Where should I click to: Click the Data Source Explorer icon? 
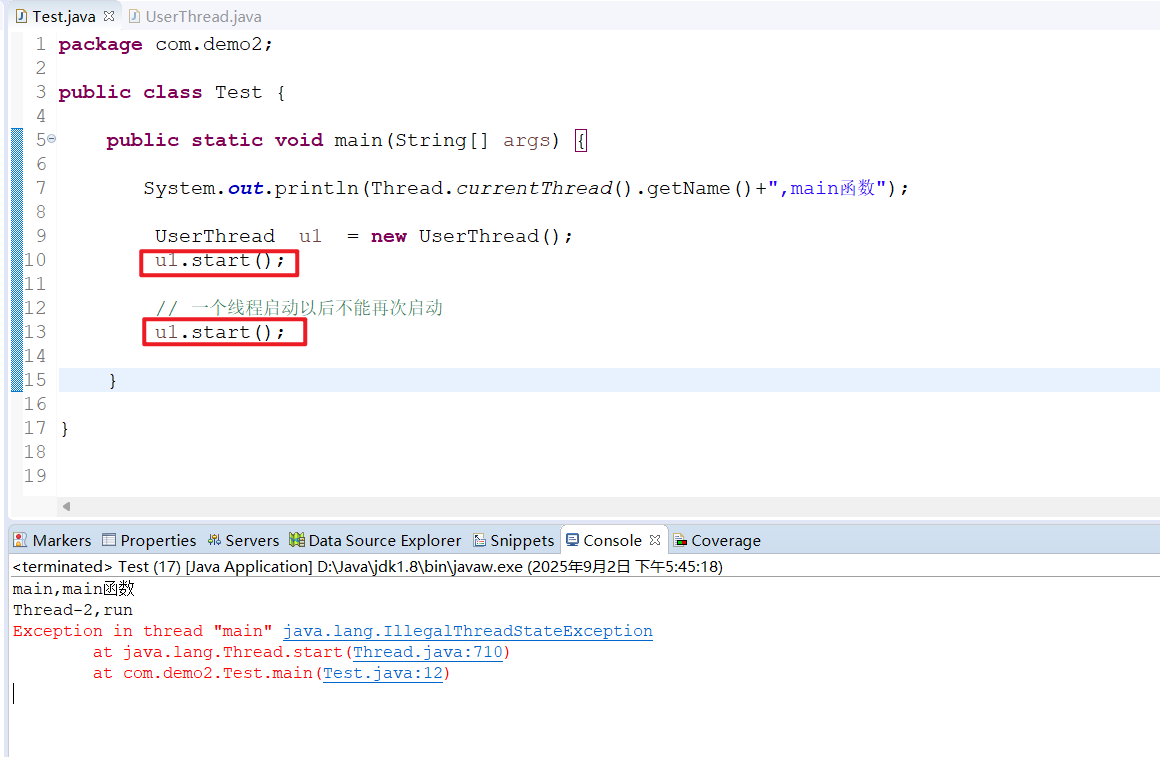point(297,539)
